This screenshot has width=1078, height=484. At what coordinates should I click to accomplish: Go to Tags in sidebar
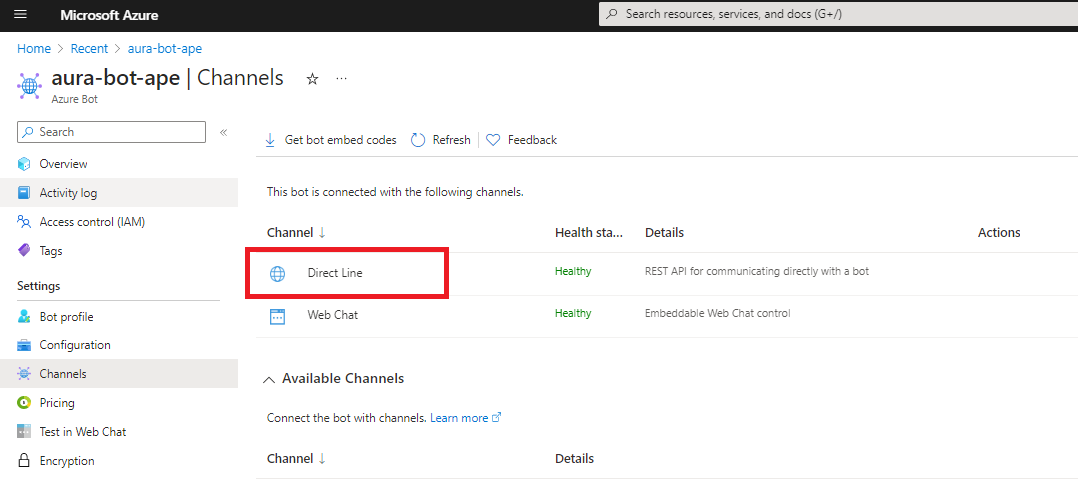(x=51, y=250)
